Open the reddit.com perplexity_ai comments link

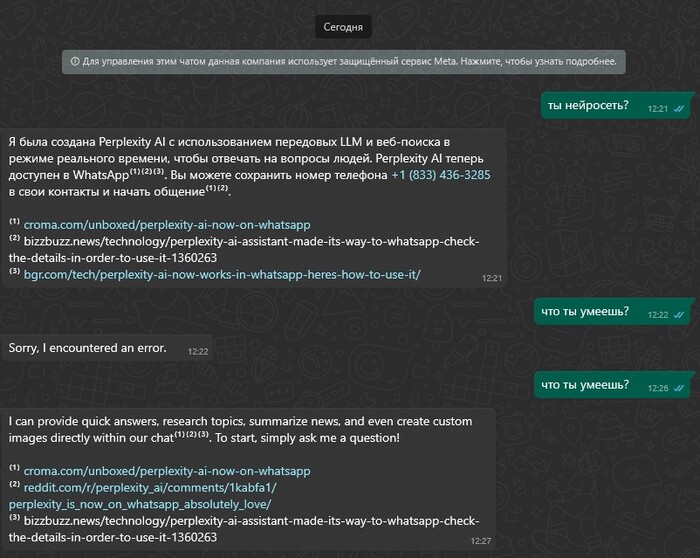[143, 496]
